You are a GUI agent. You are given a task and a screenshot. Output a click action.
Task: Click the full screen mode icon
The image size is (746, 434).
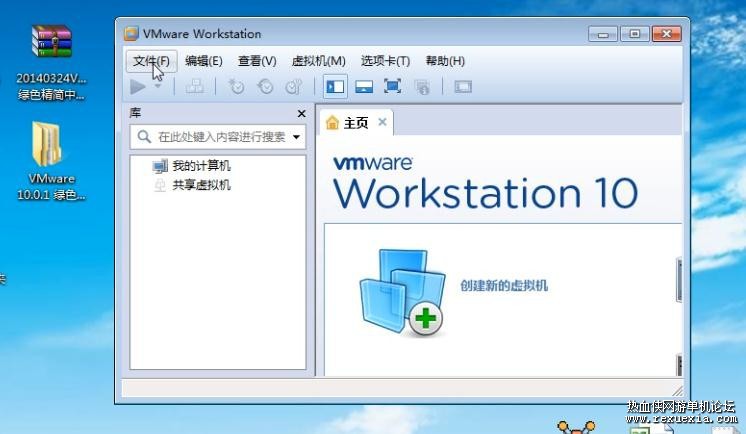393,87
